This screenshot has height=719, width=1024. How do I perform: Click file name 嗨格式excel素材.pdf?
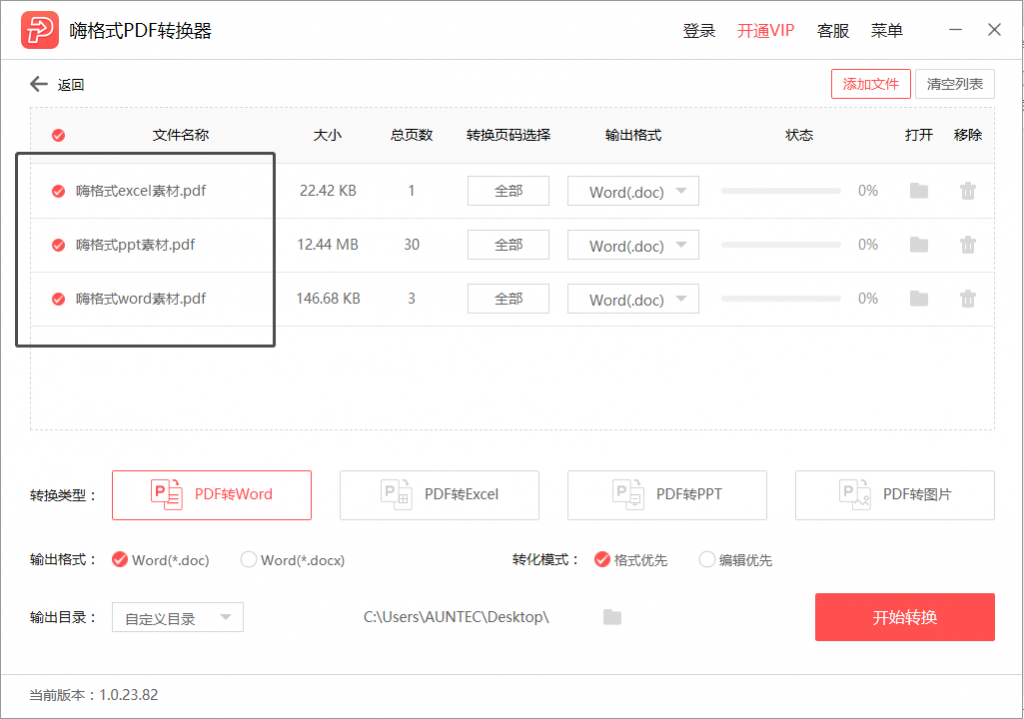(140, 191)
